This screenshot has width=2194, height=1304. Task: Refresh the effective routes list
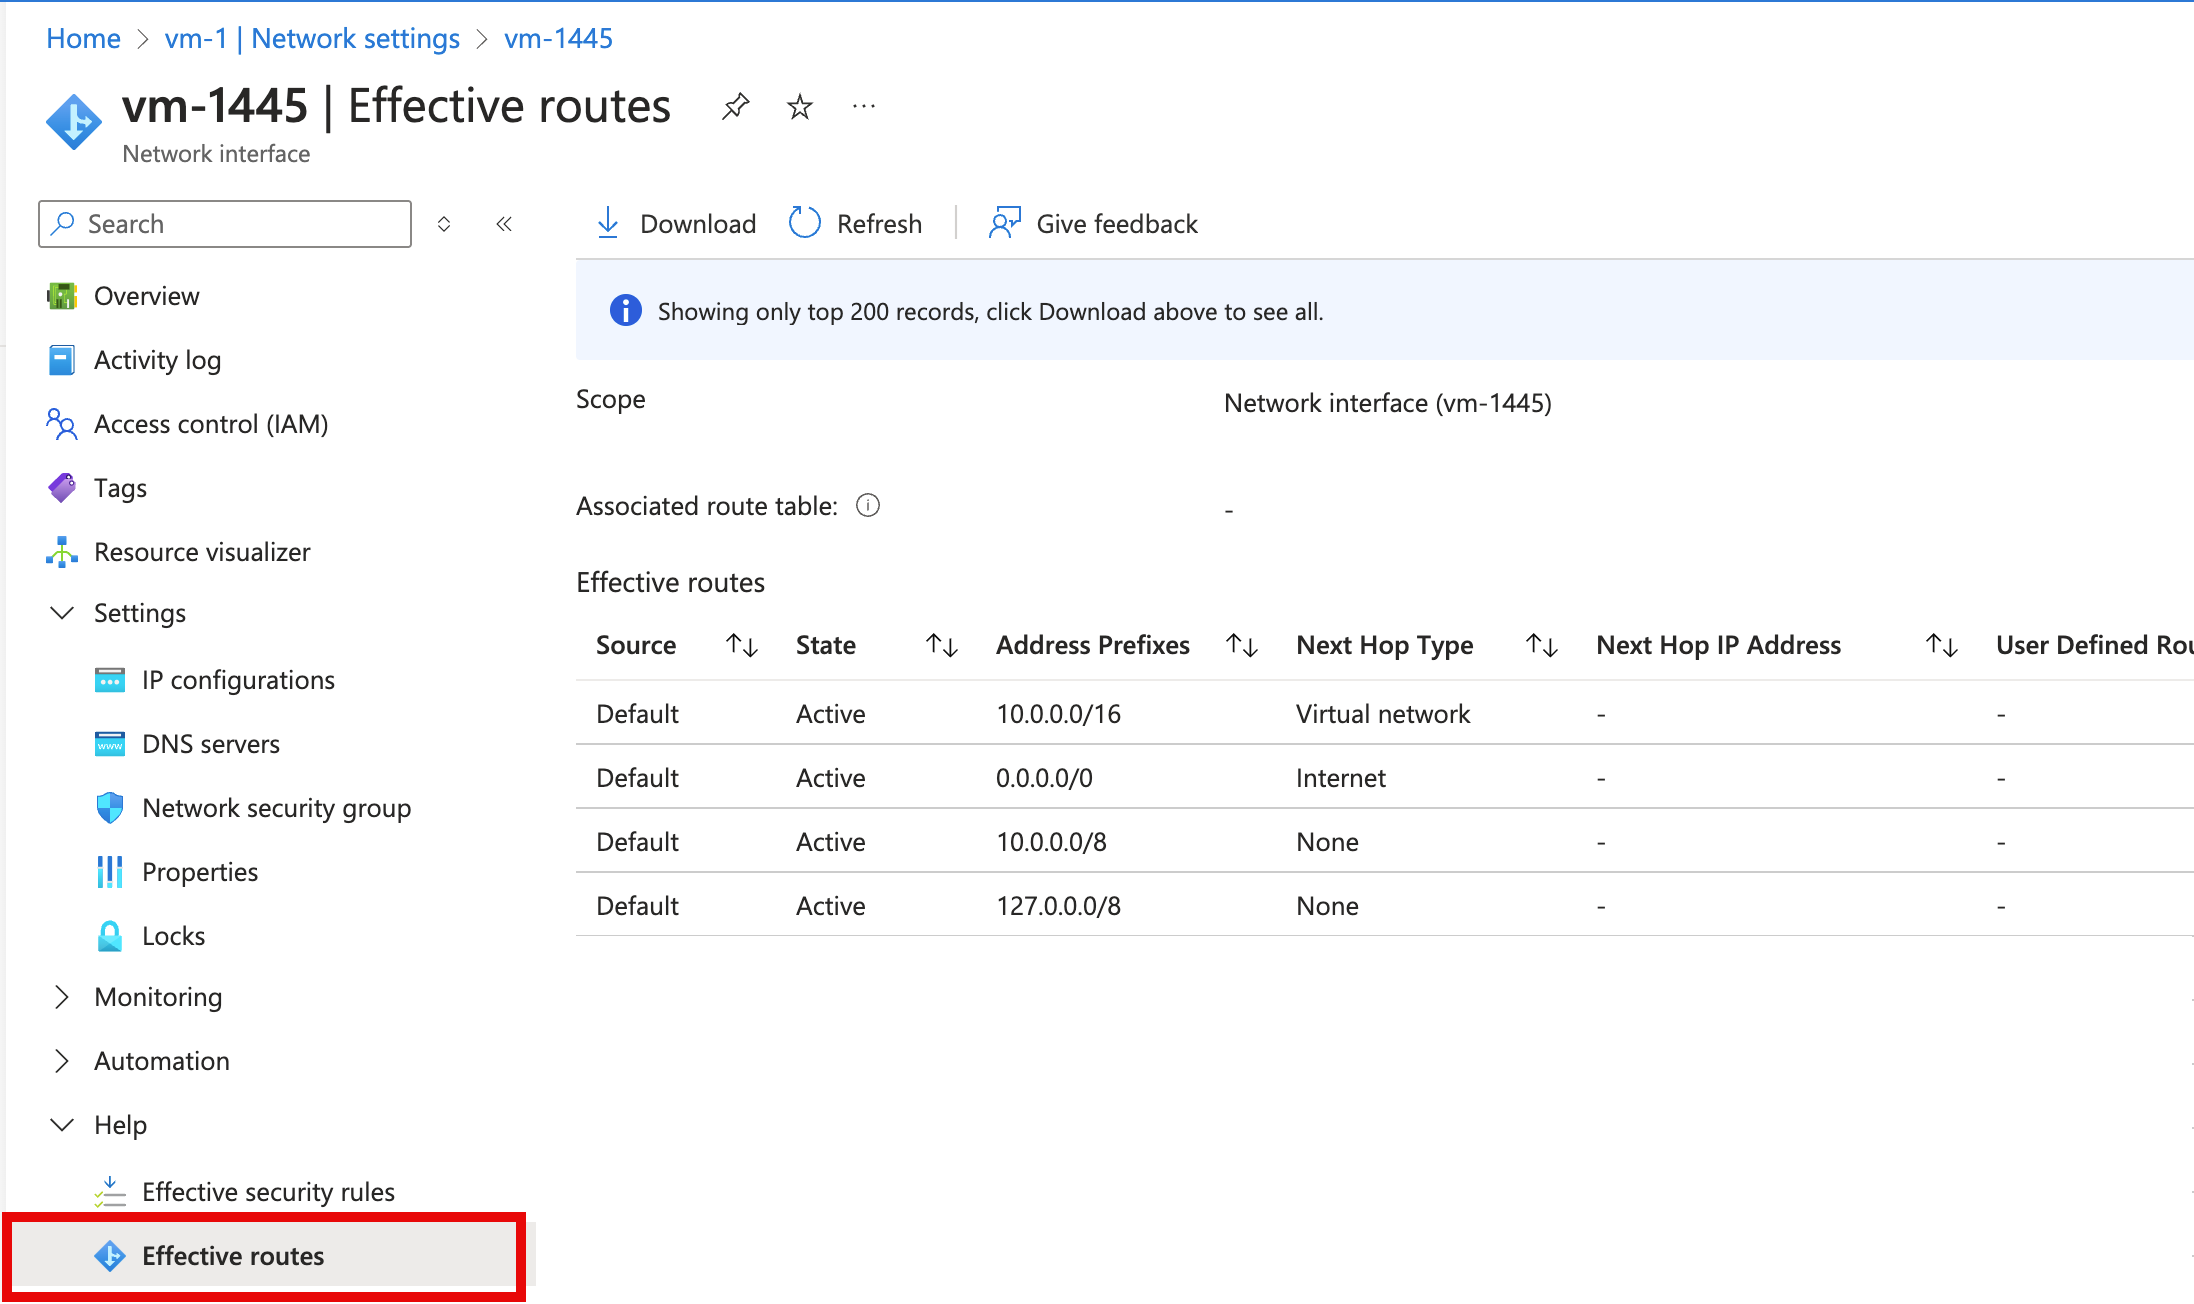tap(856, 223)
